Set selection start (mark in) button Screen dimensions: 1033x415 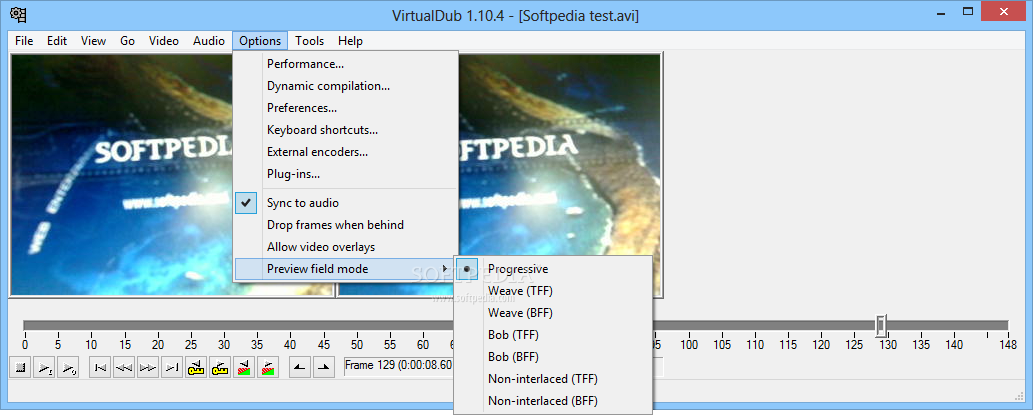click(x=299, y=368)
